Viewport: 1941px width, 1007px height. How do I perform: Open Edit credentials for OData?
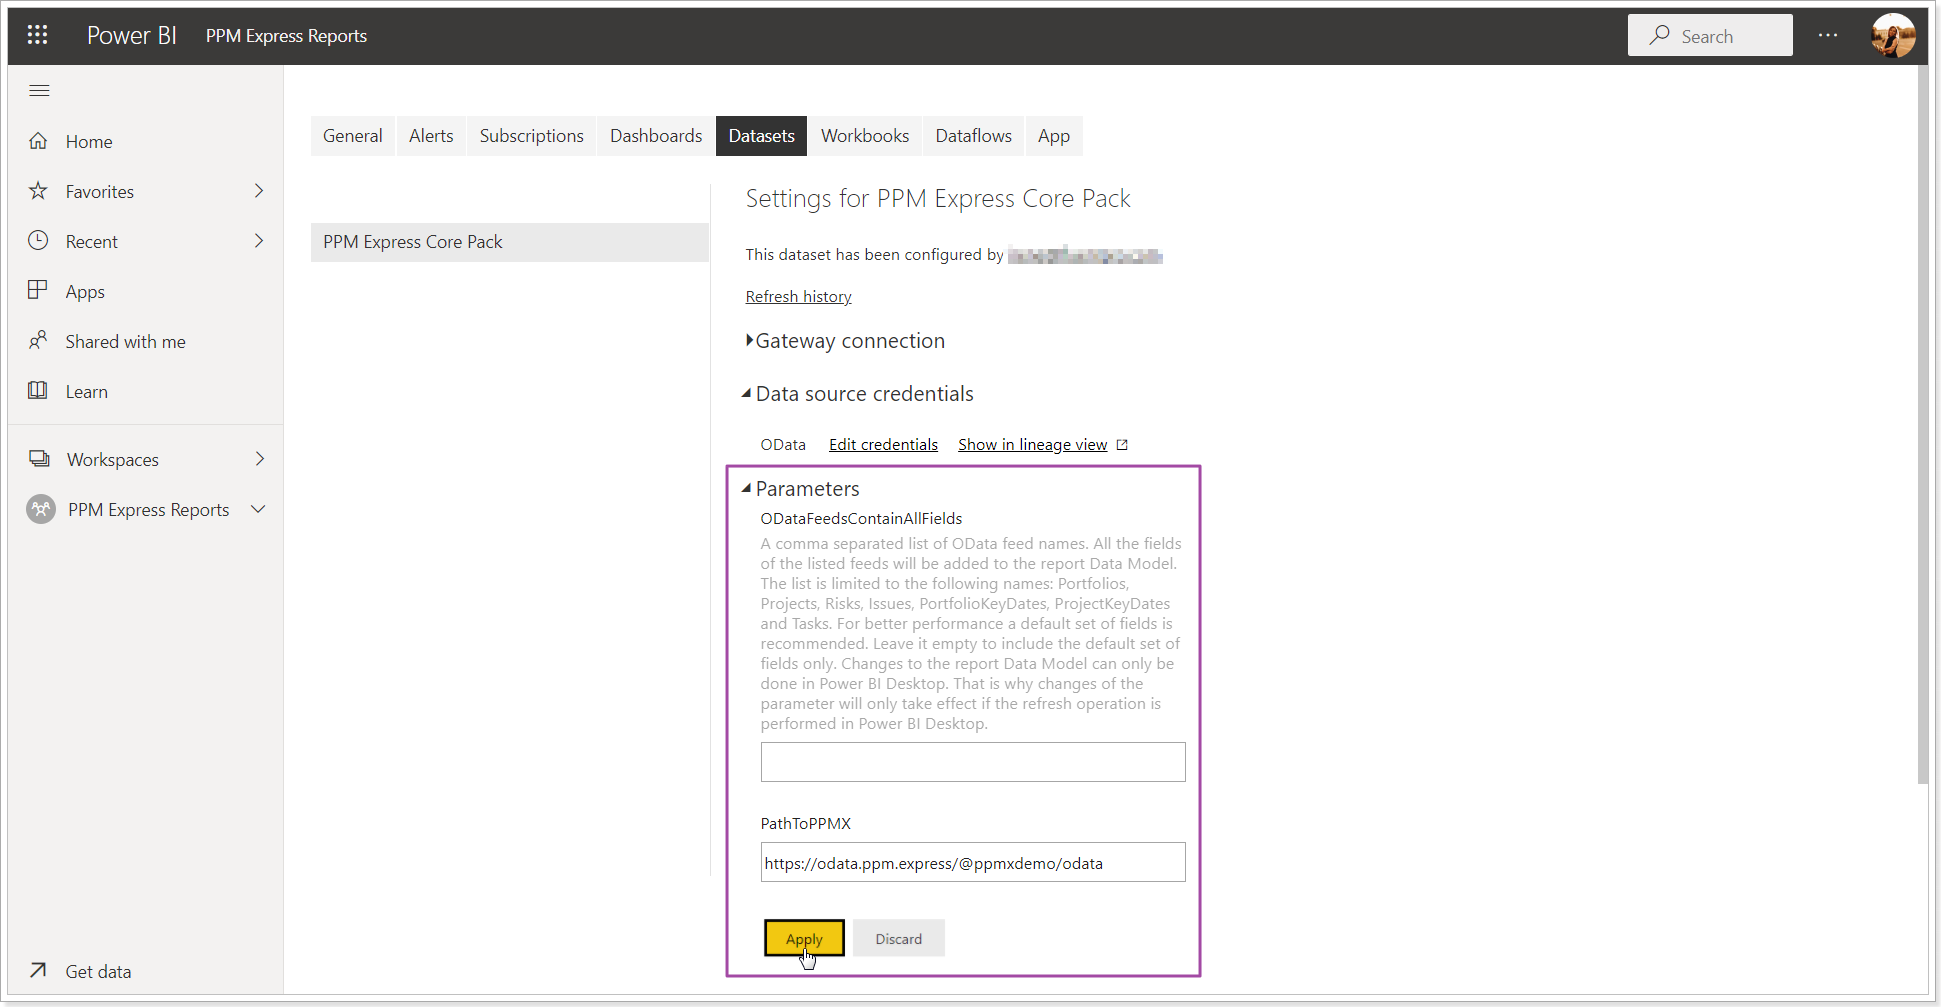pyautogui.click(x=883, y=445)
